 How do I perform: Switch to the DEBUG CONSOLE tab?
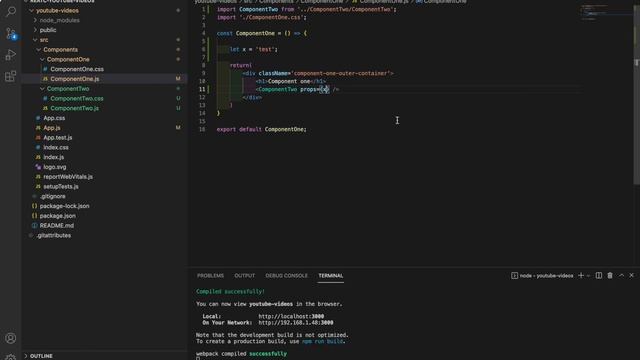point(286,276)
